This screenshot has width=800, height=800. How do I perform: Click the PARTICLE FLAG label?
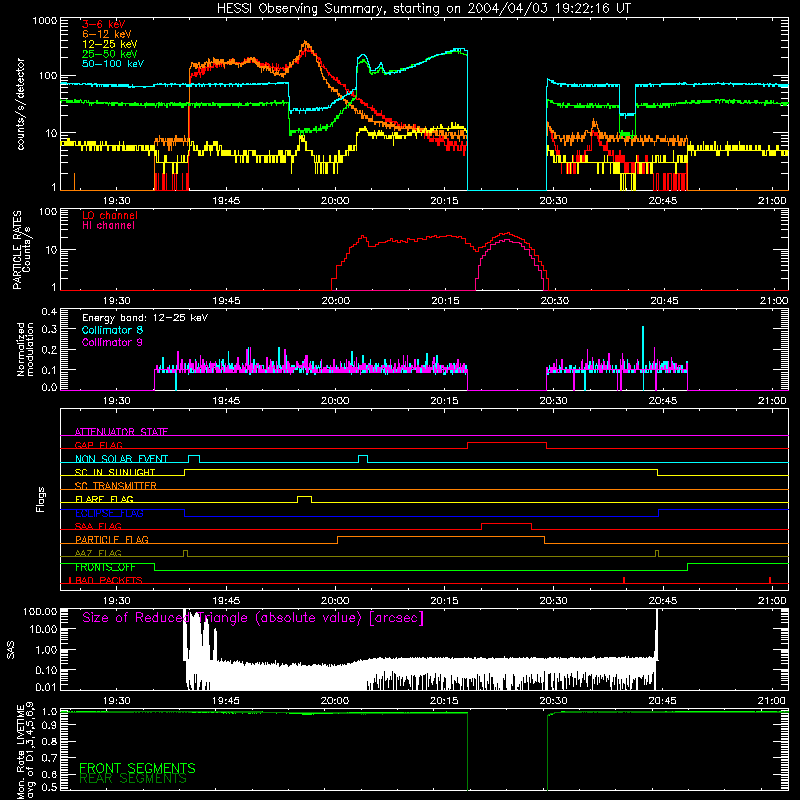coord(112,539)
